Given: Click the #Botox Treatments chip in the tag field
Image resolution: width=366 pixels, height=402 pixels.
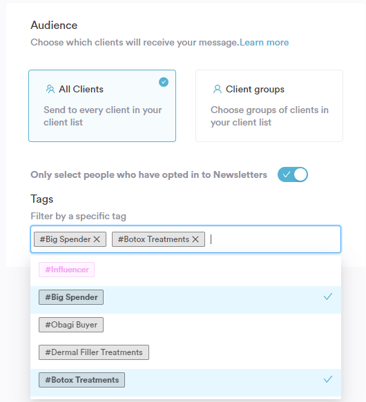Looking at the screenshot, I should pos(153,239).
